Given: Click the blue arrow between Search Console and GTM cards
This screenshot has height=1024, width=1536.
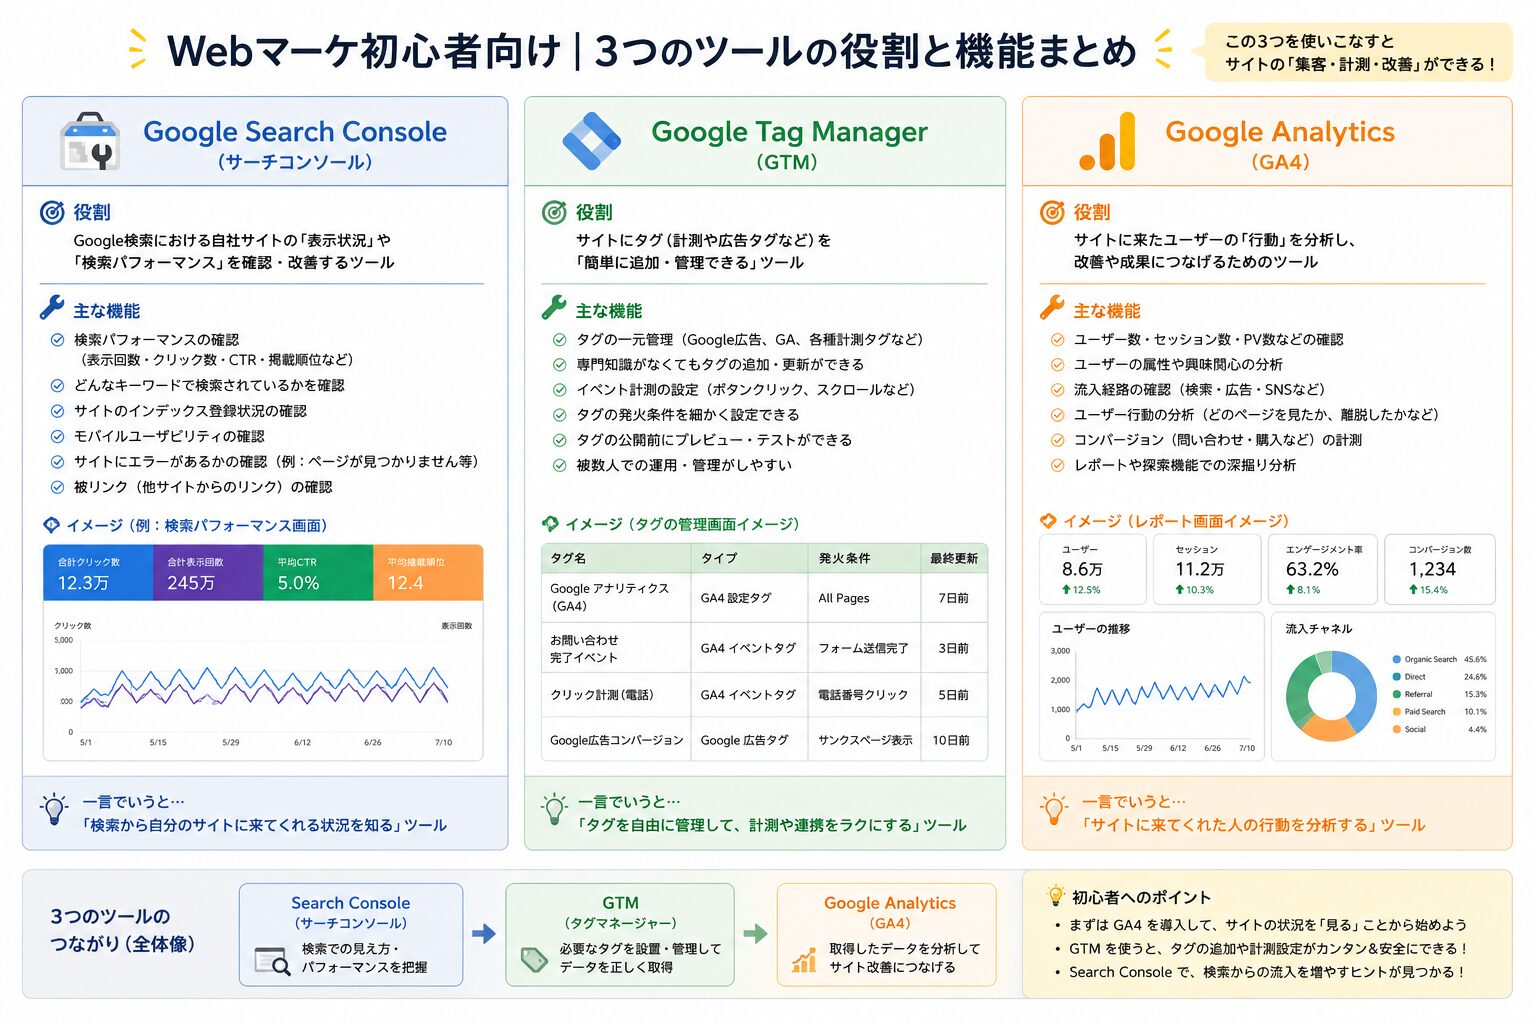Looking at the screenshot, I should [x=484, y=934].
